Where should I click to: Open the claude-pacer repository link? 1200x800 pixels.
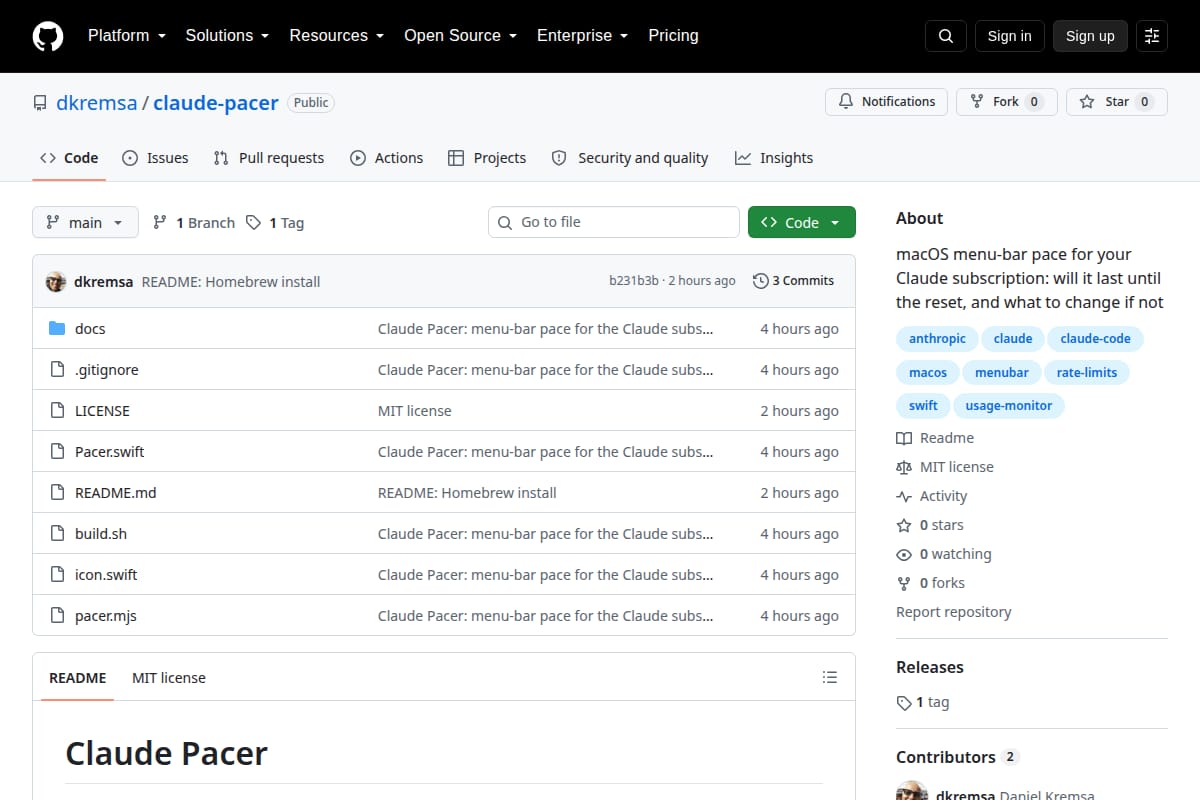click(216, 103)
